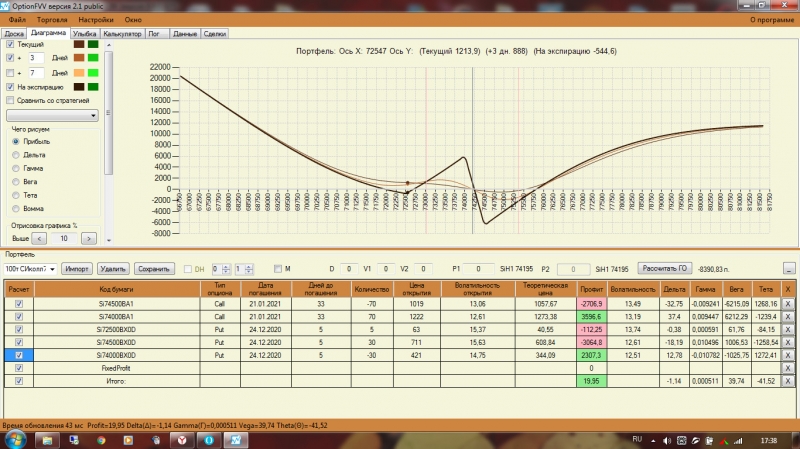The height and width of the screenshot is (449, 800).
Task: Click the X button on the Итого row
Action: (x=787, y=381)
